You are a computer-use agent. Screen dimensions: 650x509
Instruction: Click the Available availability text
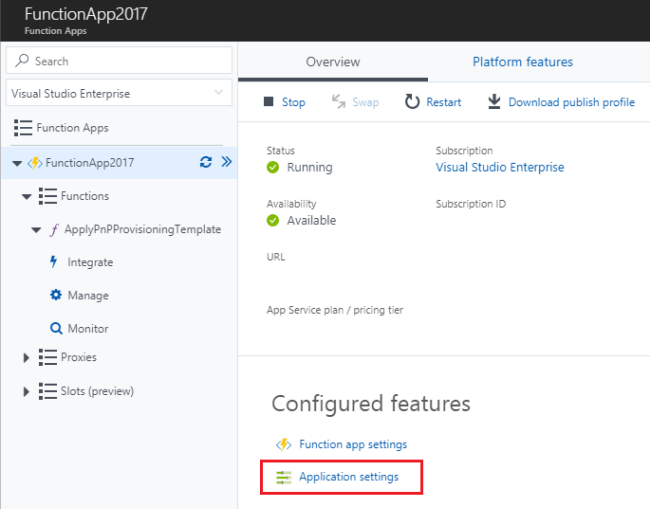tap(311, 221)
